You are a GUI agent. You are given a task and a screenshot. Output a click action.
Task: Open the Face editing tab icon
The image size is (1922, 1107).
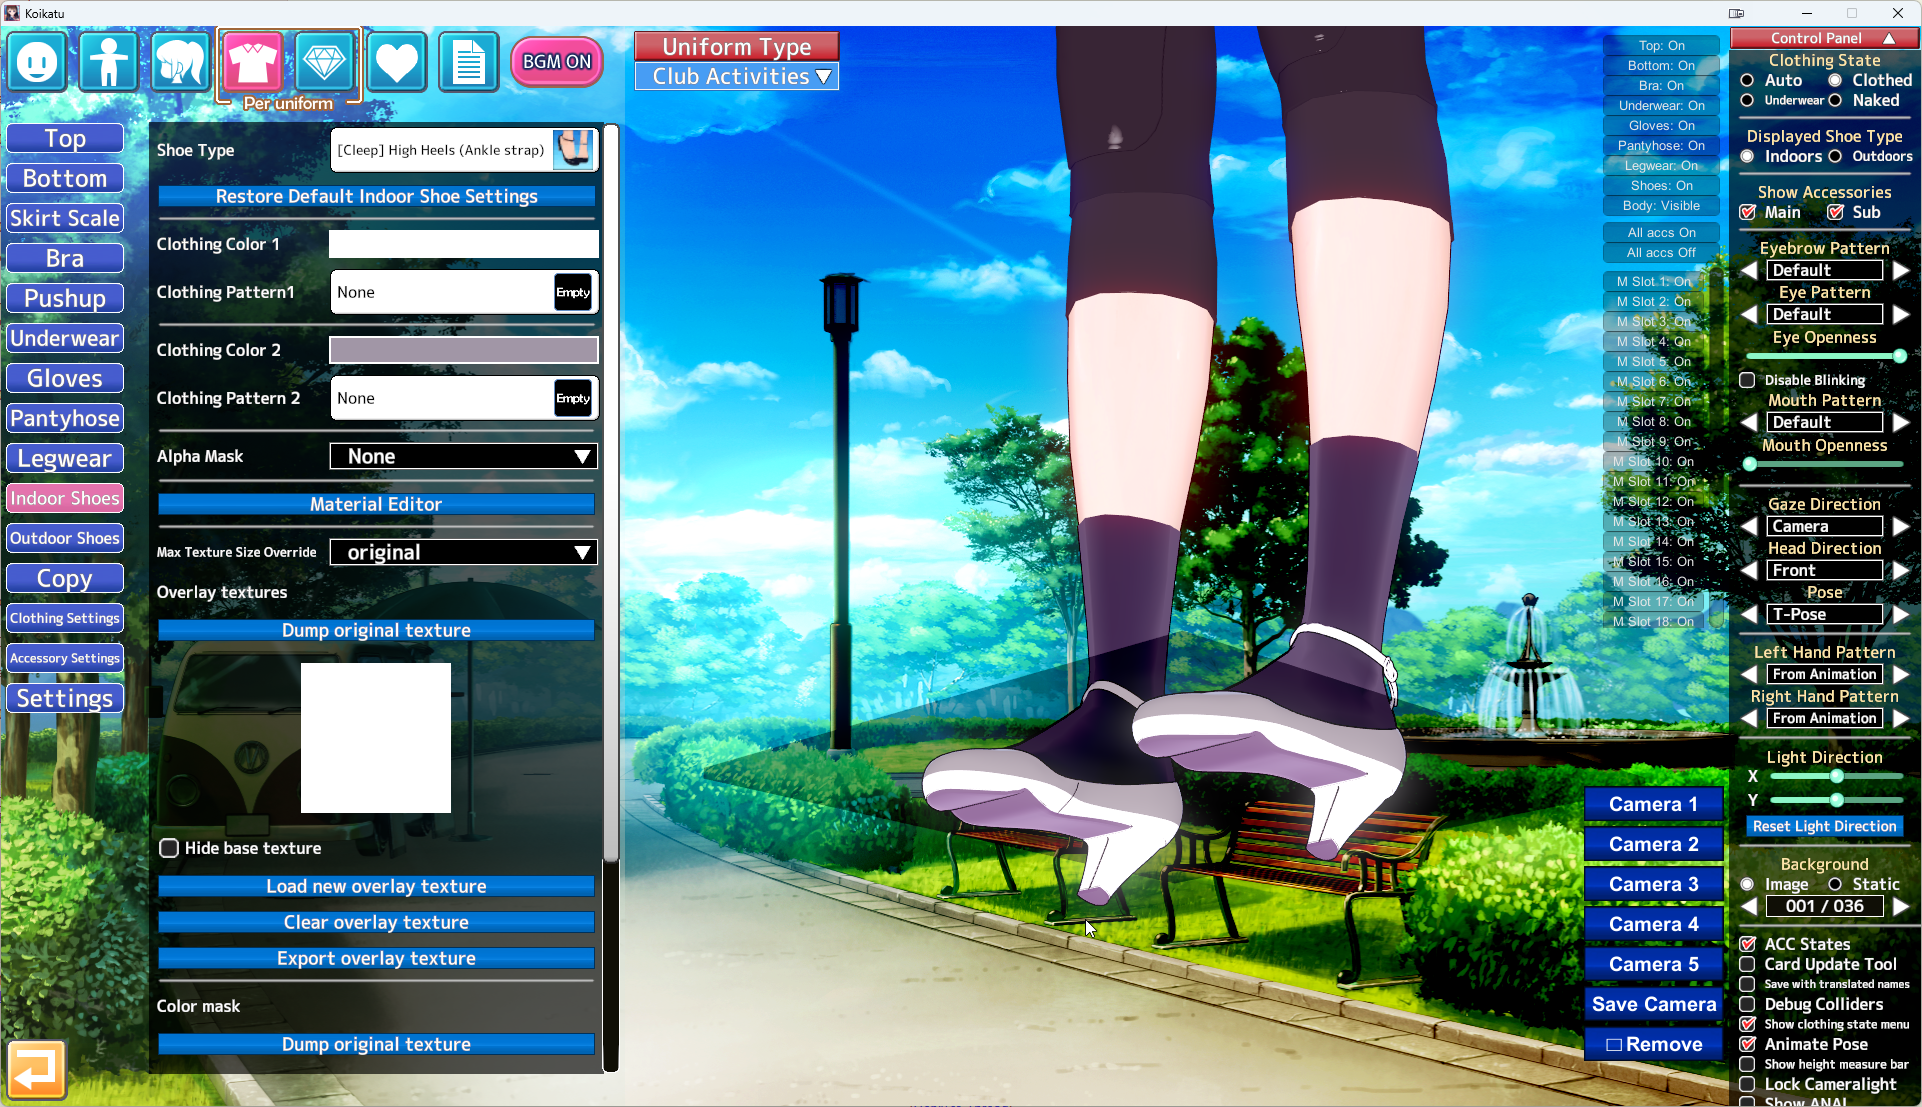37,62
